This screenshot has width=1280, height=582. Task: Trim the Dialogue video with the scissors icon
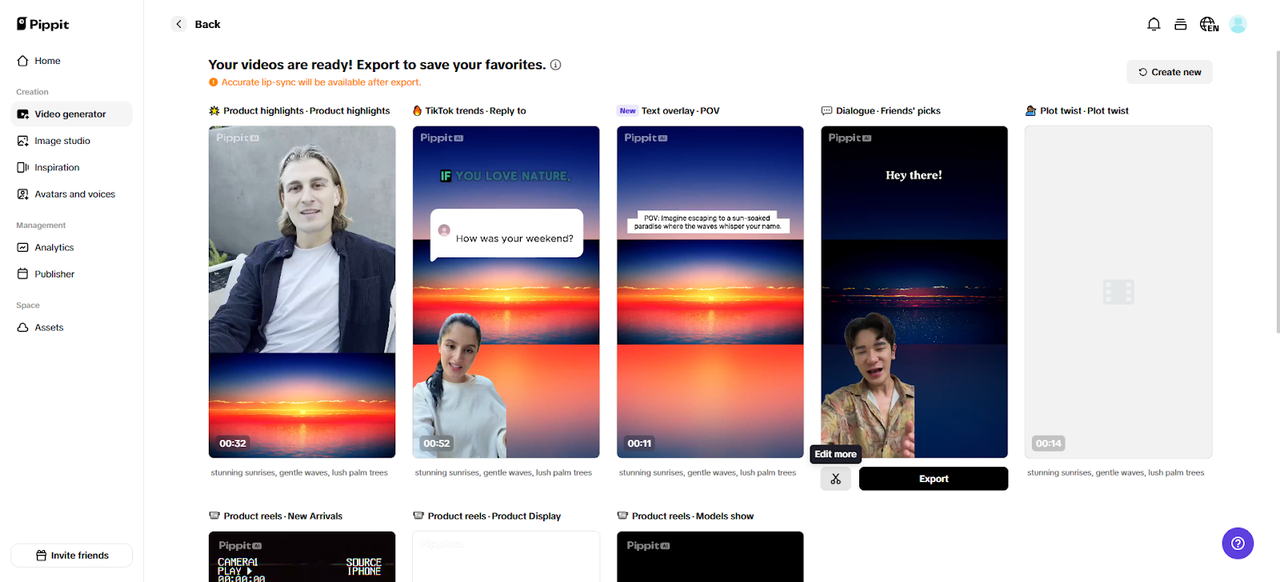point(835,478)
